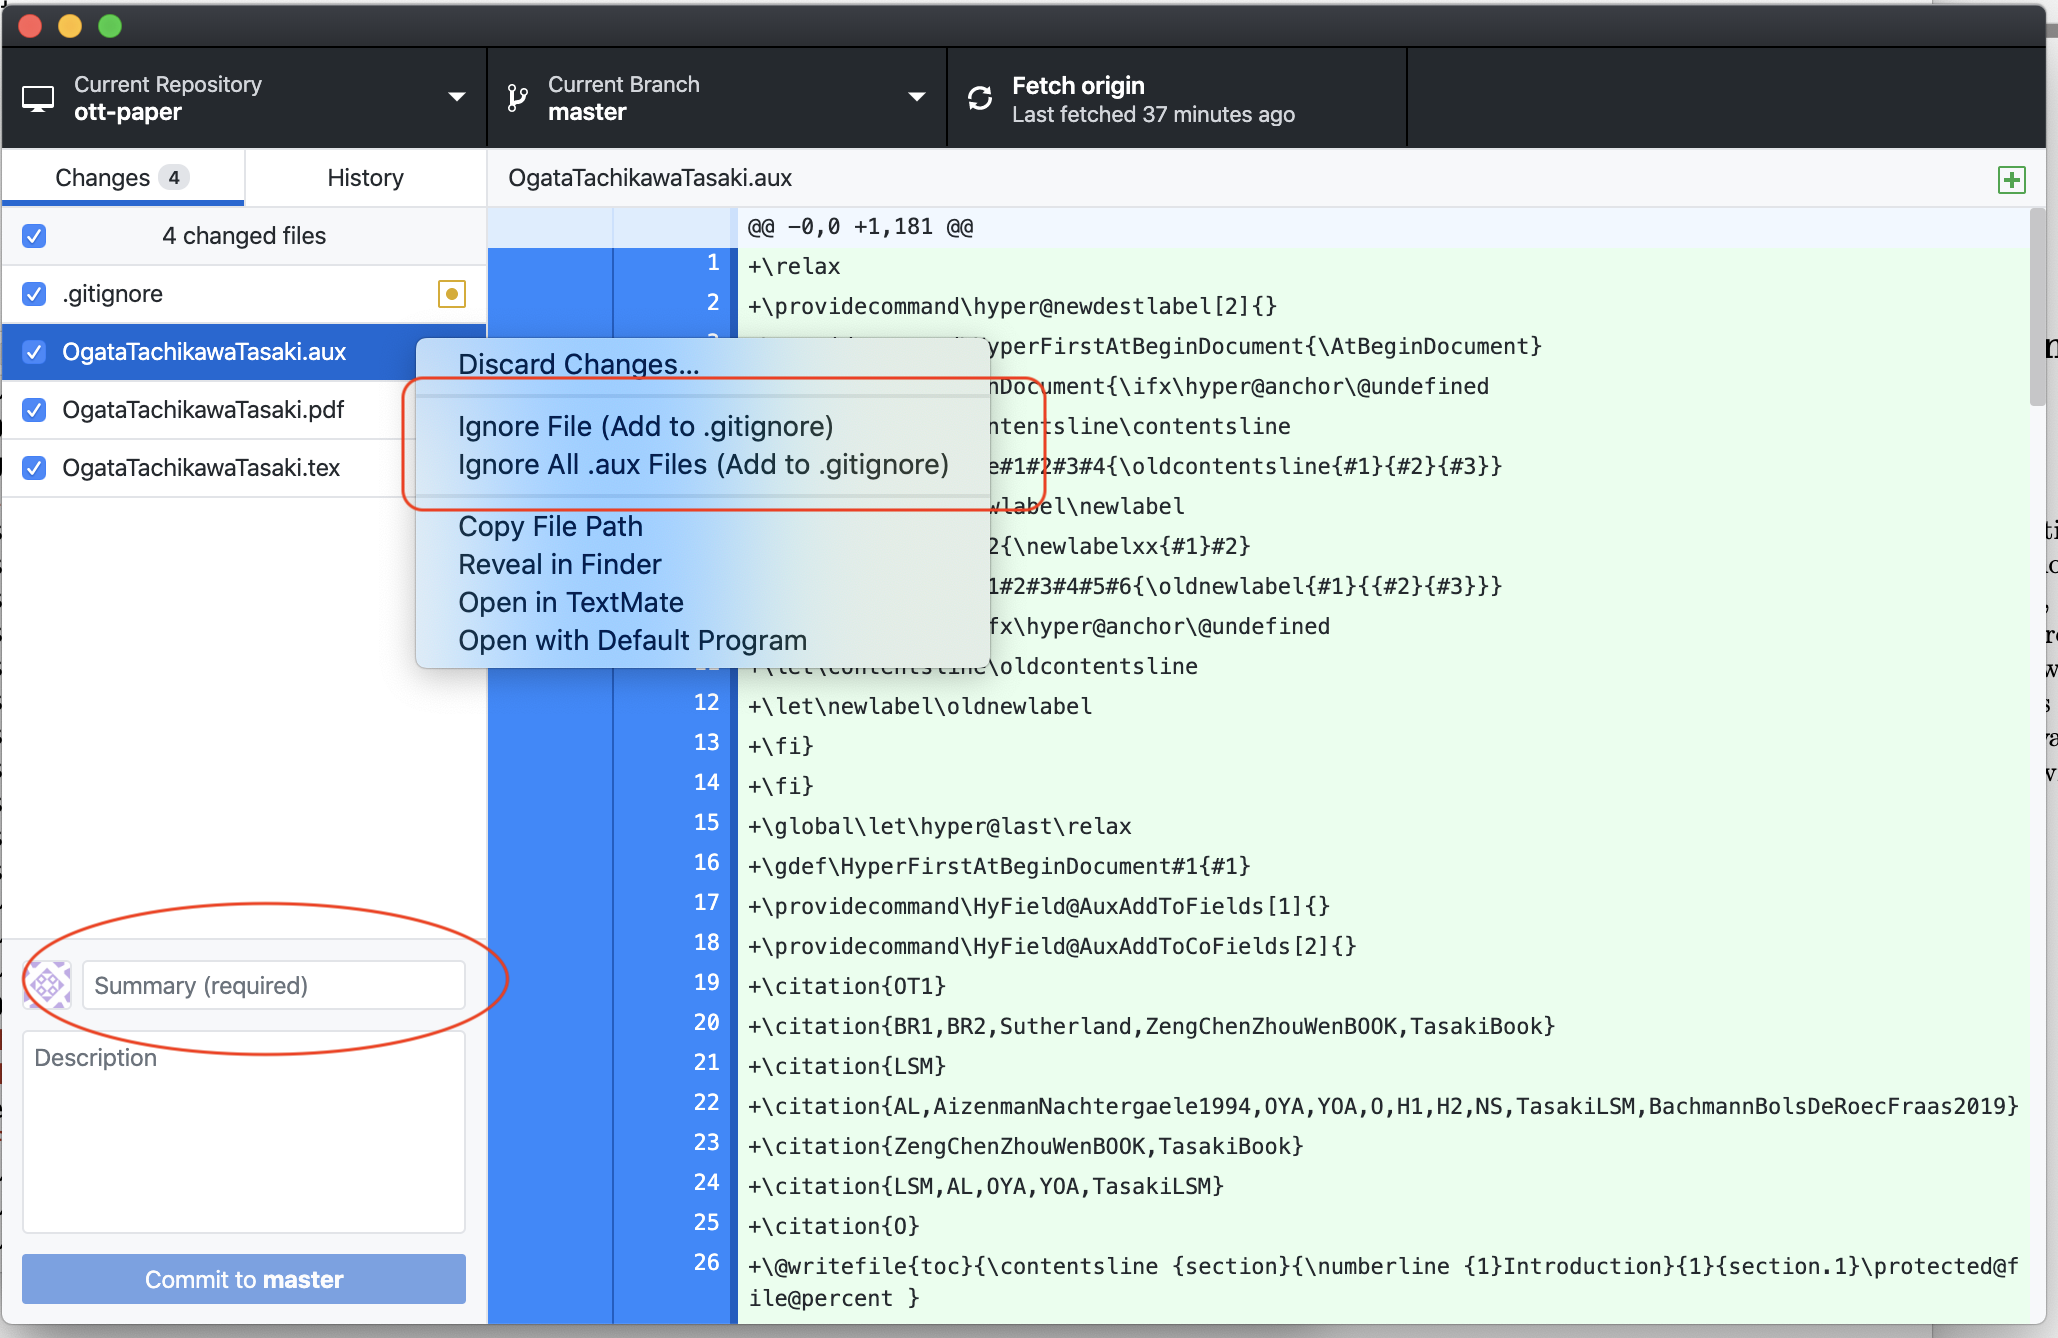Choose Discard Changes from context menu
The image size is (2058, 1338).
click(x=578, y=364)
